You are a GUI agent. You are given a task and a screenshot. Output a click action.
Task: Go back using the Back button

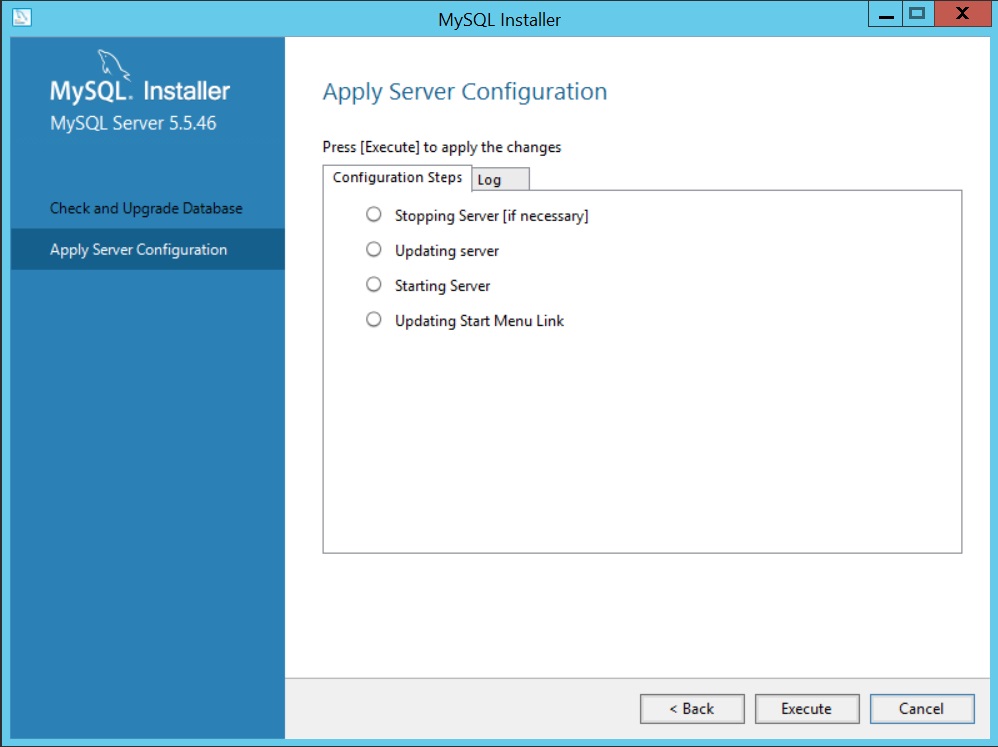click(x=692, y=708)
